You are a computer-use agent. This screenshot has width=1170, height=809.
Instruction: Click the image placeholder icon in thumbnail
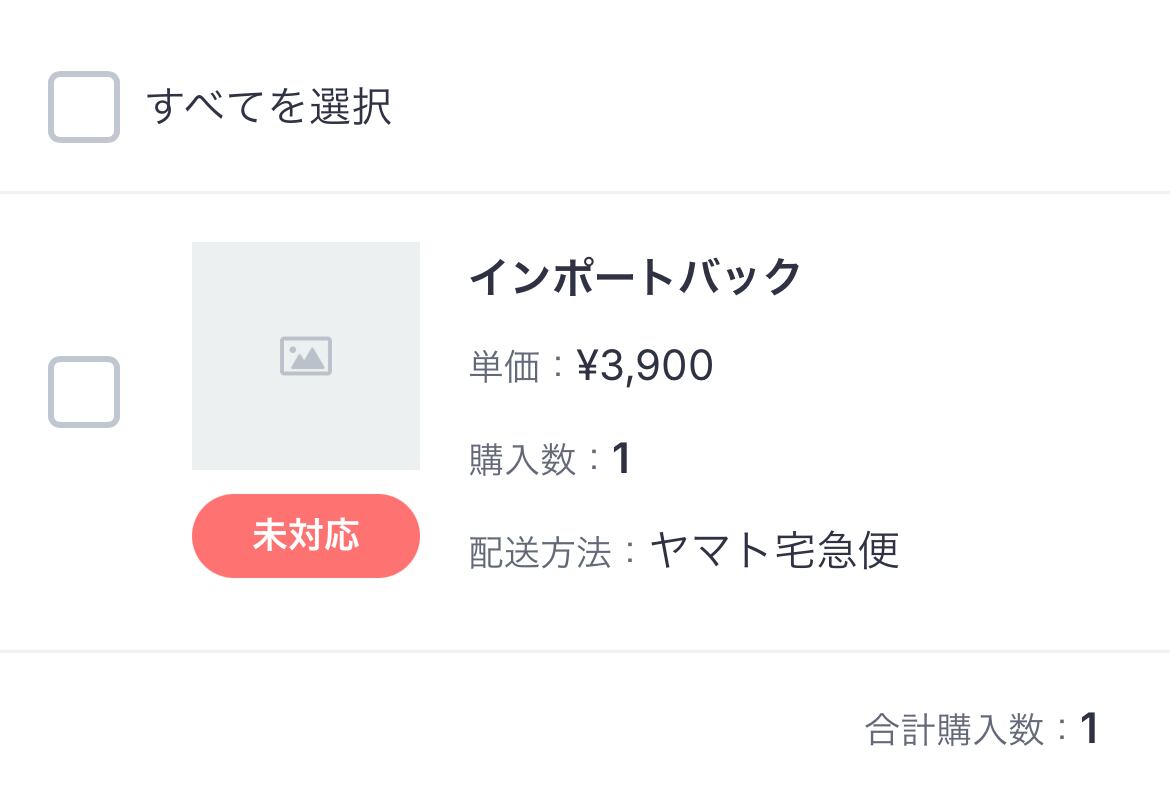coord(305,356)
